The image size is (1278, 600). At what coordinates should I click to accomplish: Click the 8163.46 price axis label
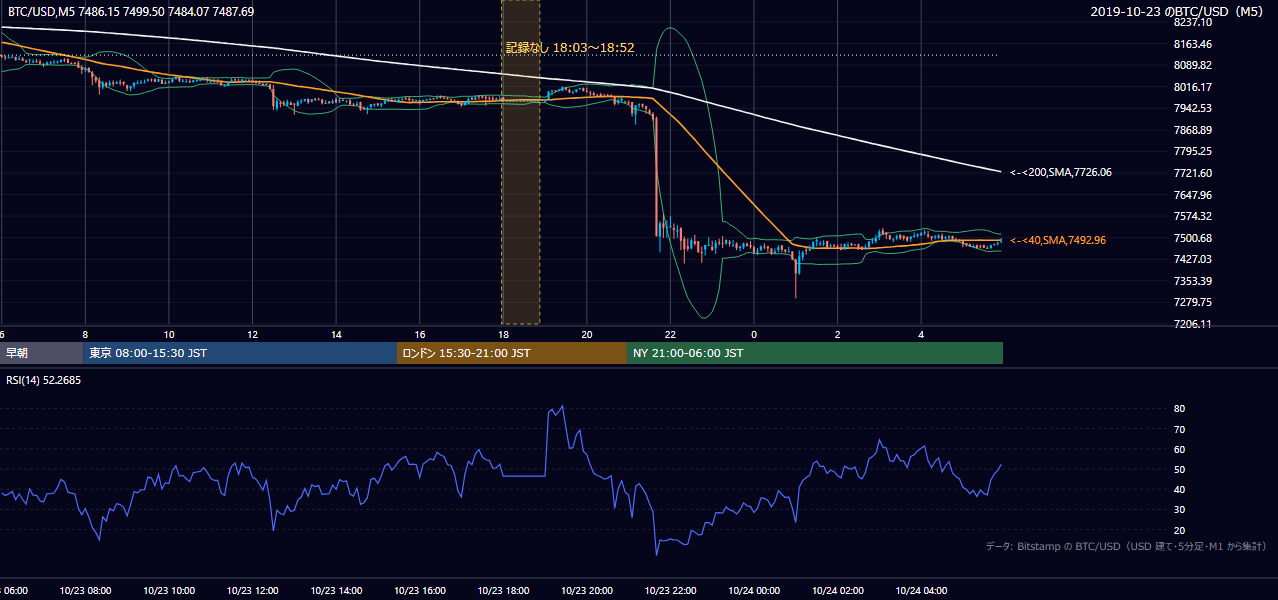click(1192, 44)
